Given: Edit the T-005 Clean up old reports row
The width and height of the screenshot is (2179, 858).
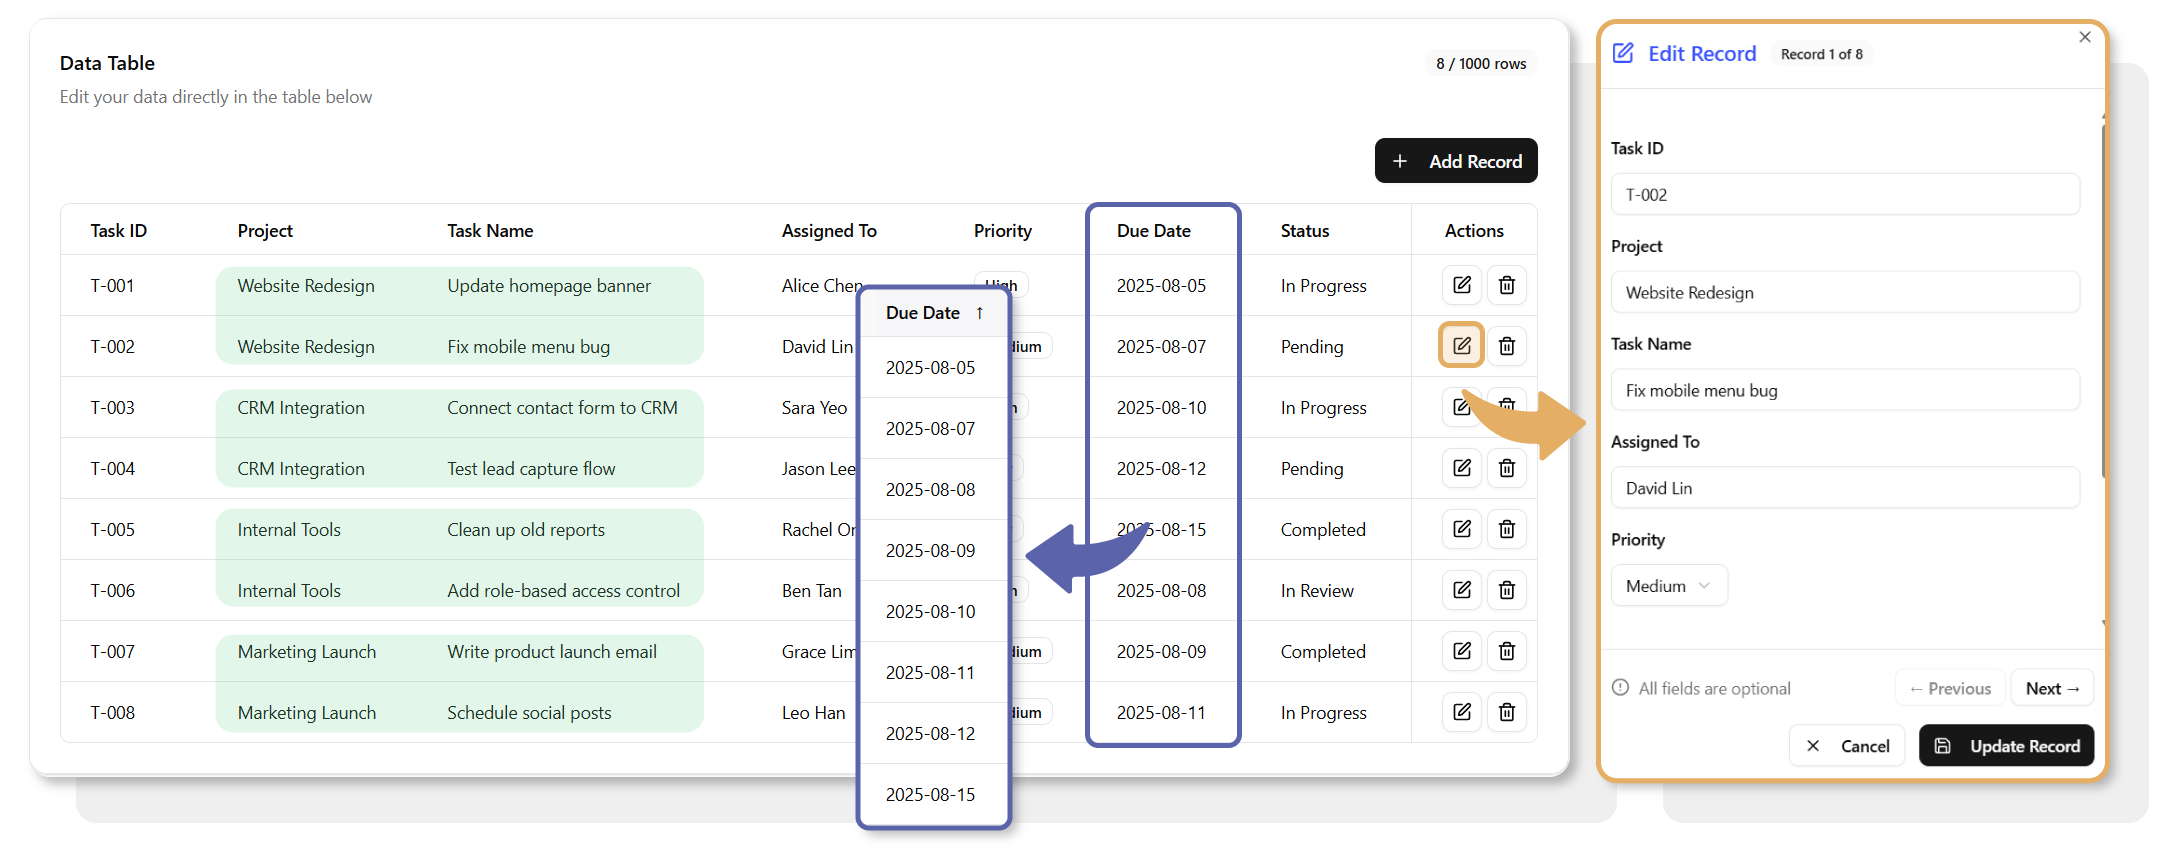Looking at the screenshot, I should point(1461,529).
